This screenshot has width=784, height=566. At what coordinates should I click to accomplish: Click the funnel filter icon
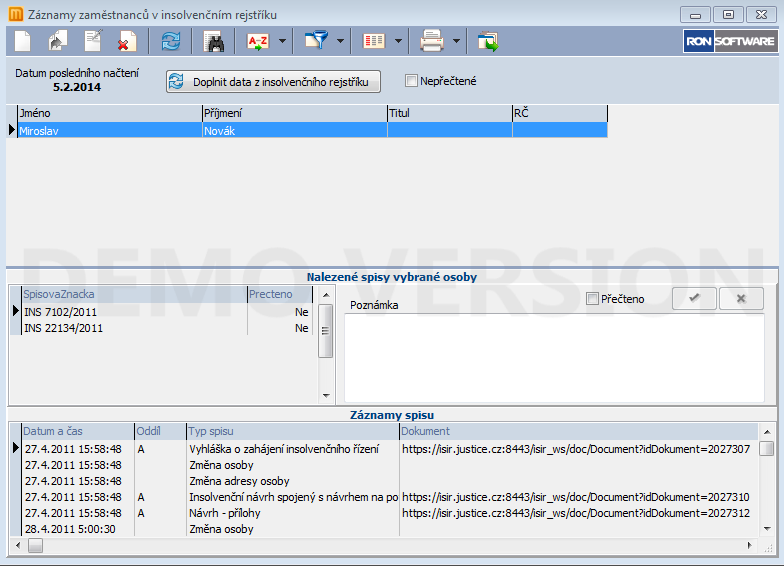pyautogui.click(x=316, y=41)
